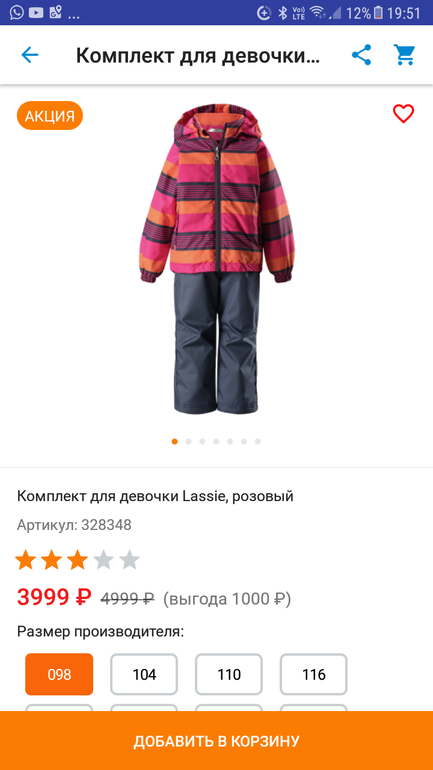Open the jacket and pants product photo
The height and width of the screenshot is (770, 433).
click(x=216, y=259)
